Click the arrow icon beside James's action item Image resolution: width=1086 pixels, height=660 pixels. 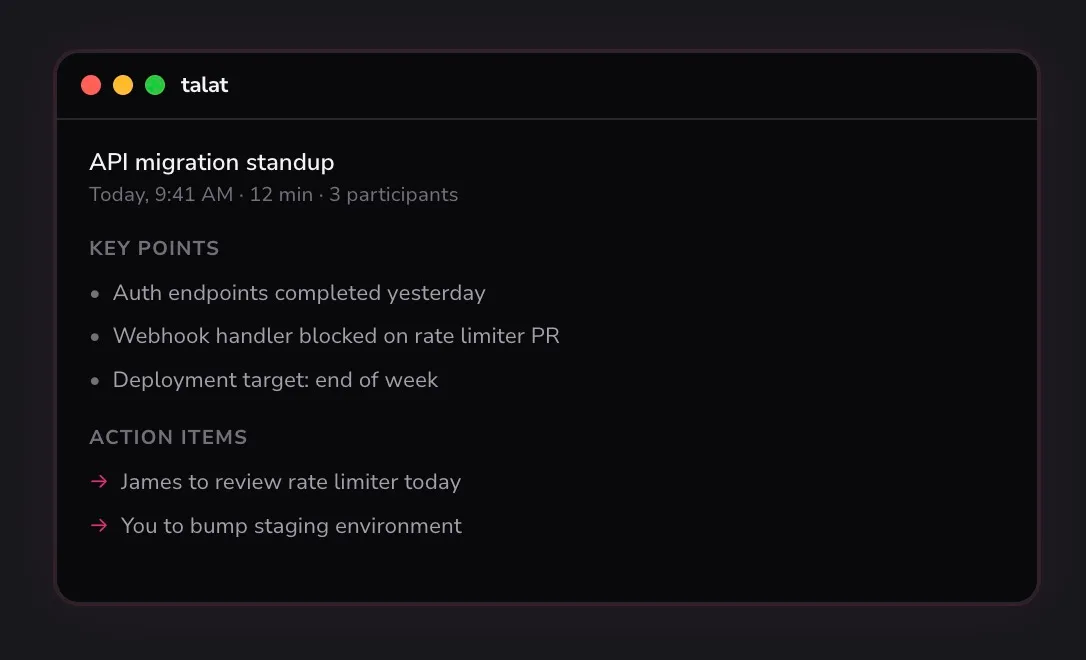click(98, 481)
